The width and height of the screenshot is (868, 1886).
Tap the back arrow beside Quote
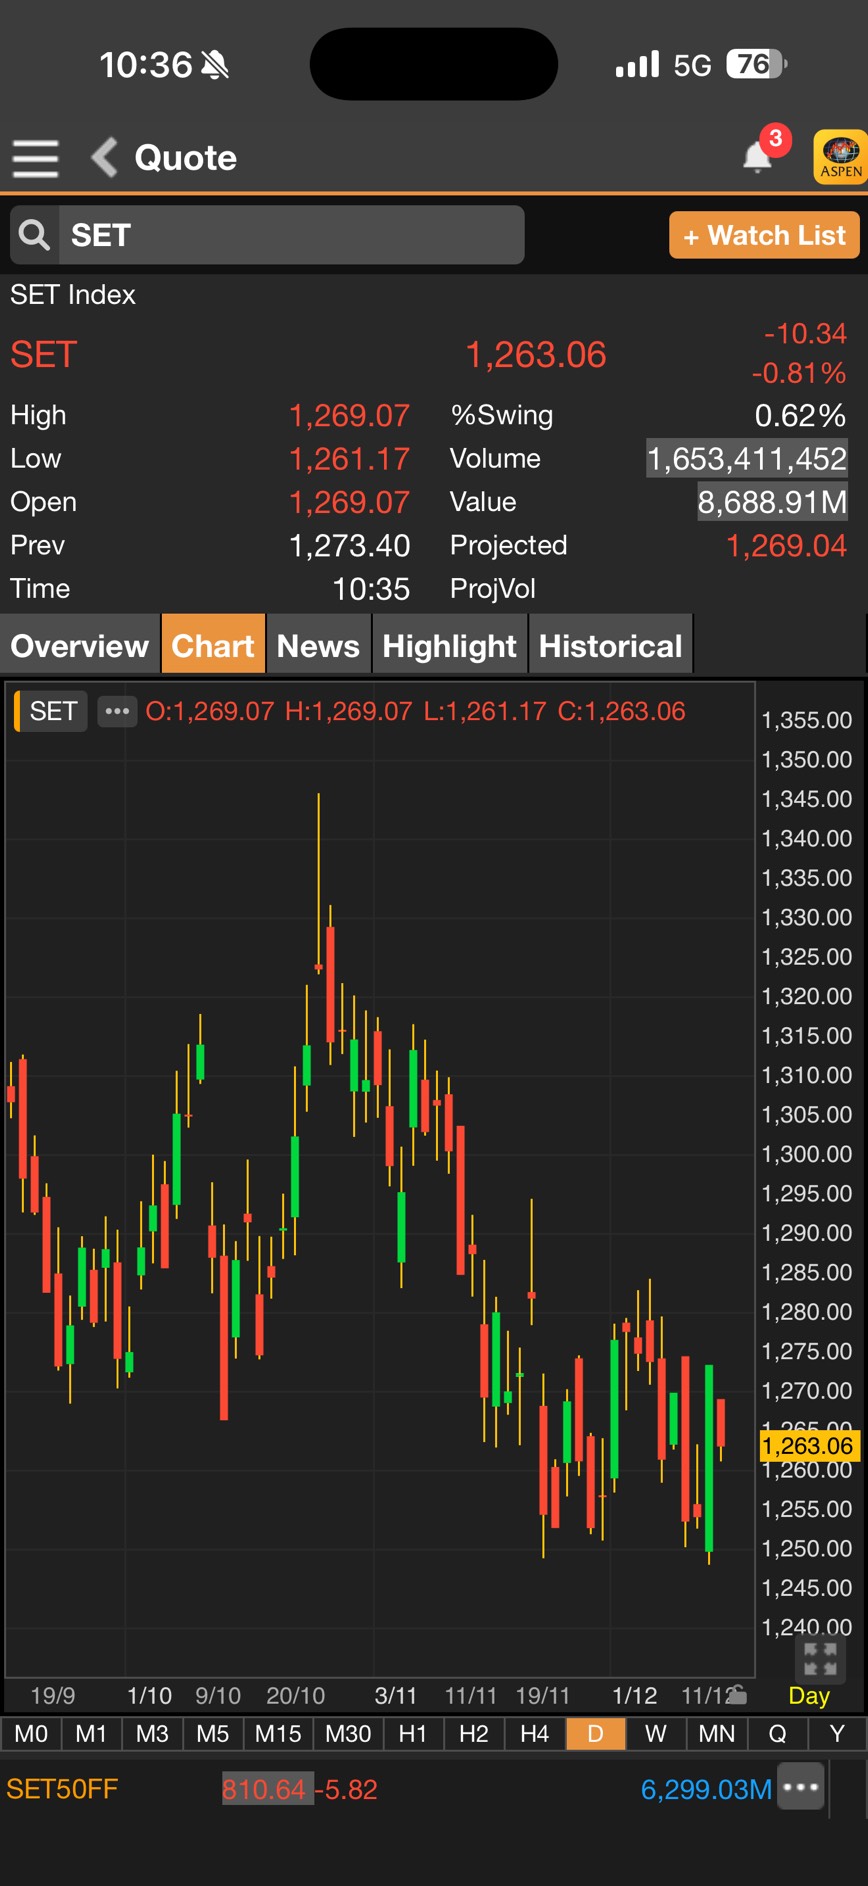coord(104,158)
